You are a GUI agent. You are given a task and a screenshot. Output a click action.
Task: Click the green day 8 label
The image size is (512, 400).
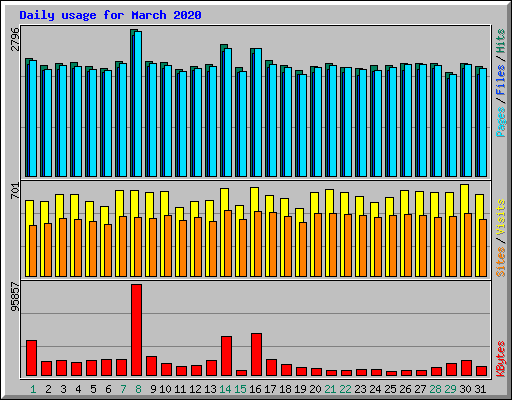[x=138, y=389]
